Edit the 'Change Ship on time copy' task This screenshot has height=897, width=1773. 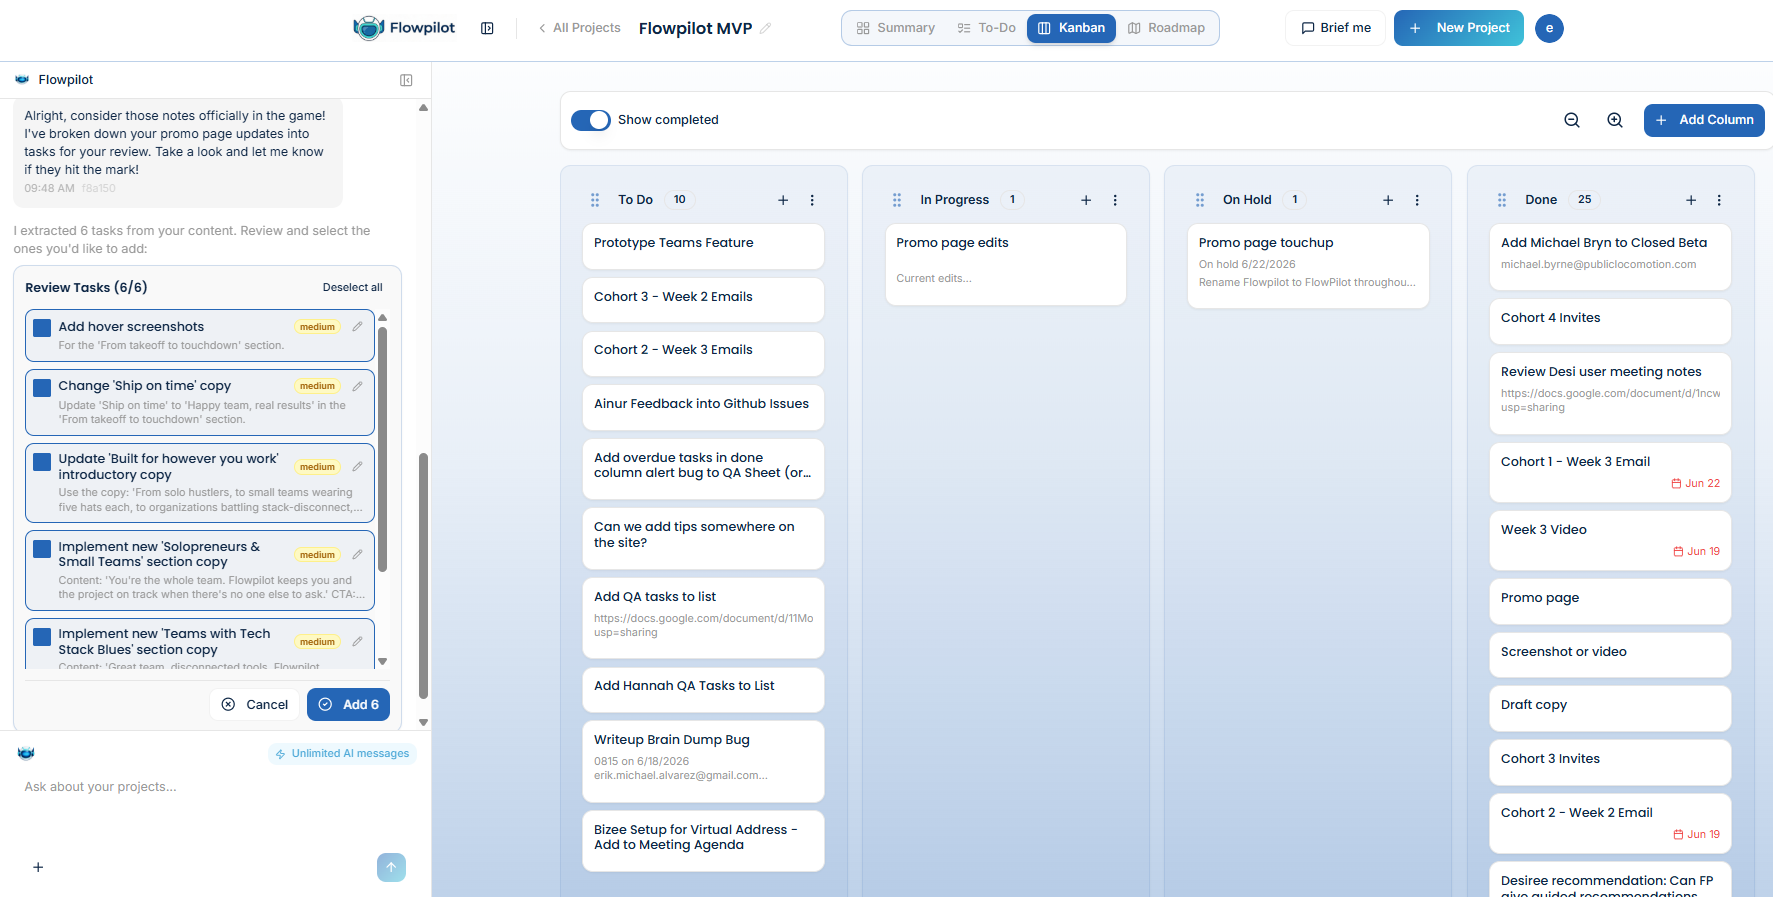click(x=357, y=386)
